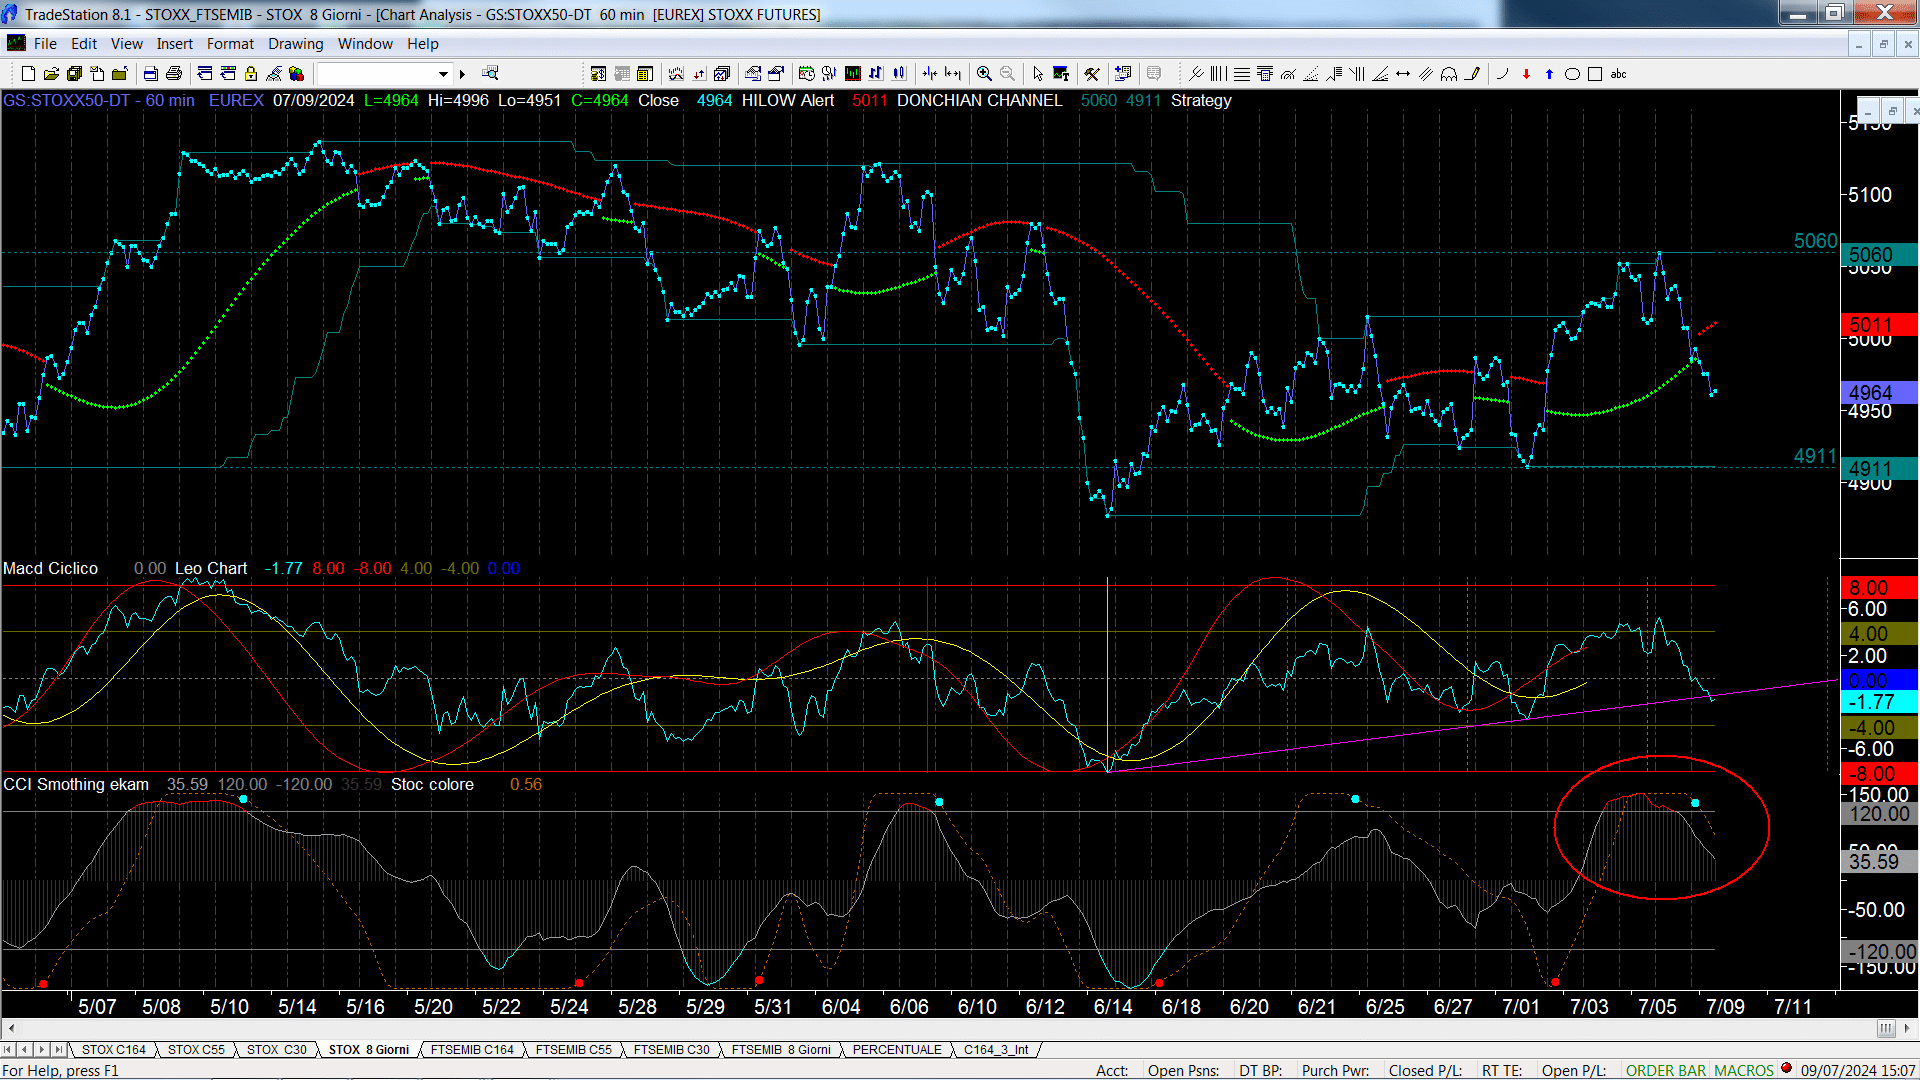Click the HILOW Alert indicator label
1920x1080 pixels.
[787, 101]
